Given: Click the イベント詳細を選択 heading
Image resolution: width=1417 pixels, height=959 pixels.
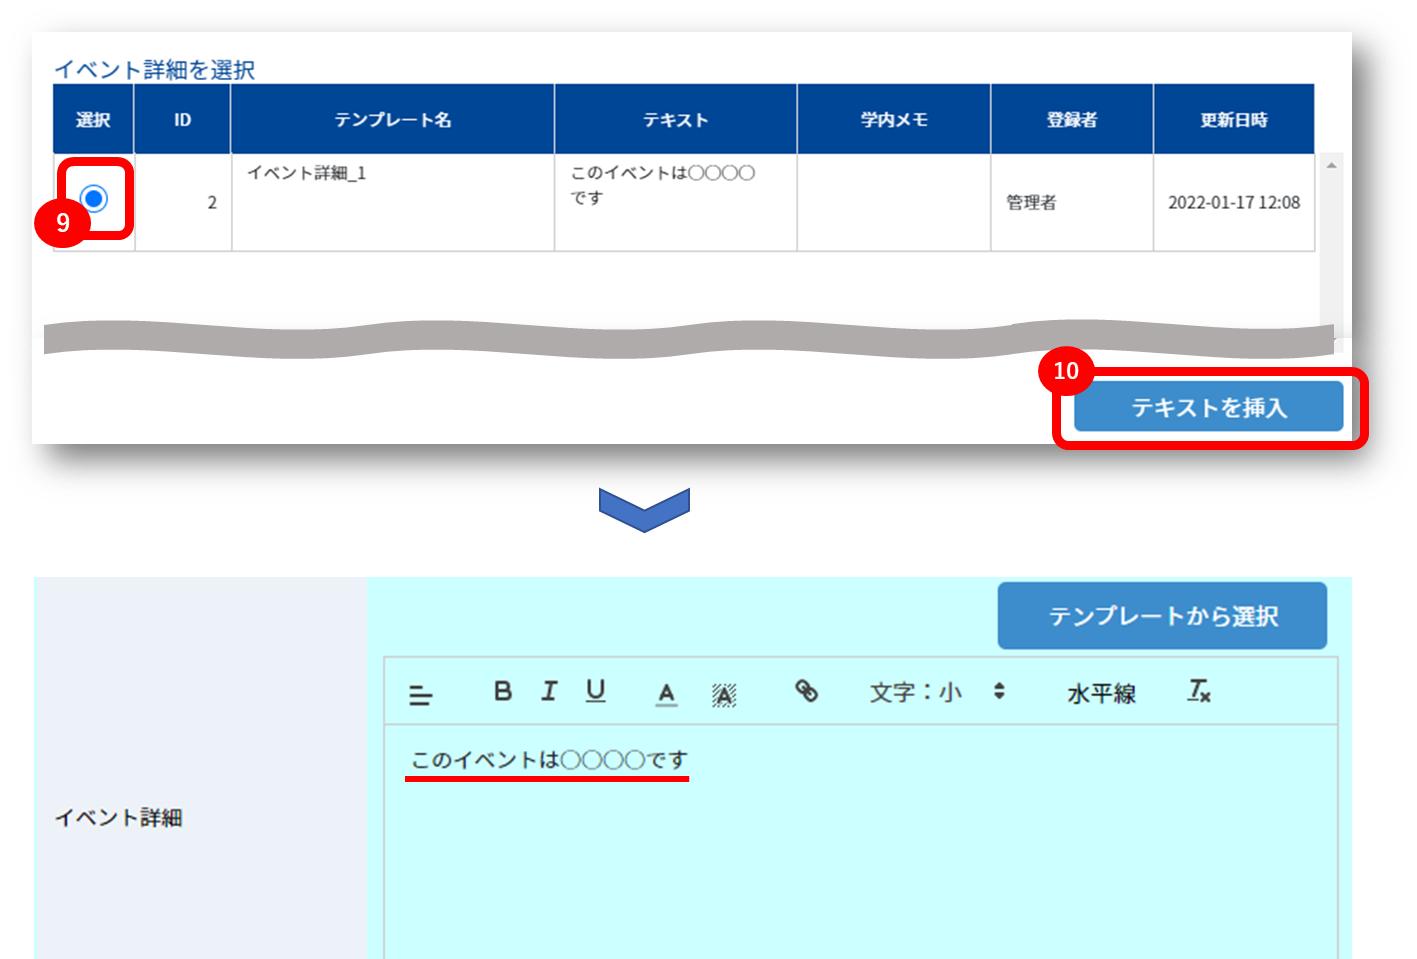Looking at the screenshot, I should [x=154, y=69].
